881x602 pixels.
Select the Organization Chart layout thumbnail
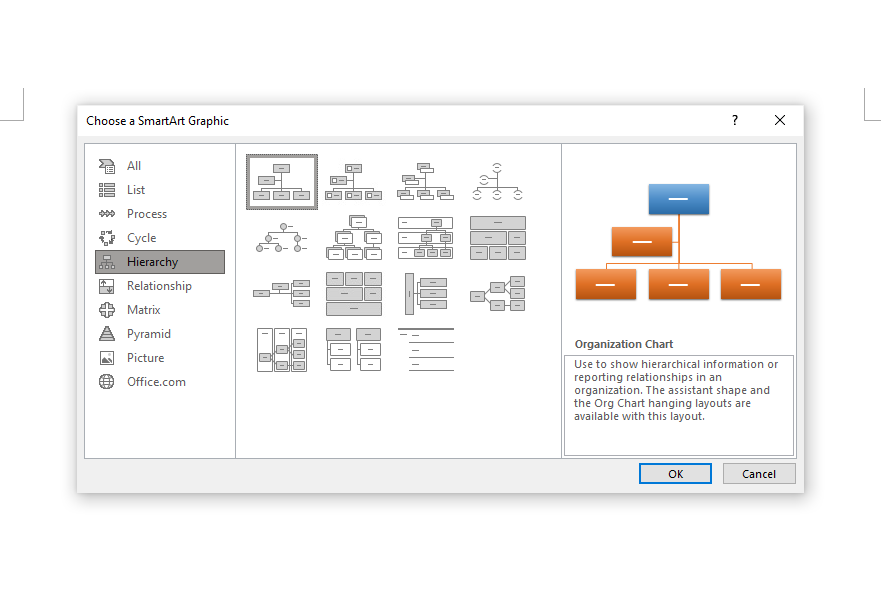coord(282,182)
